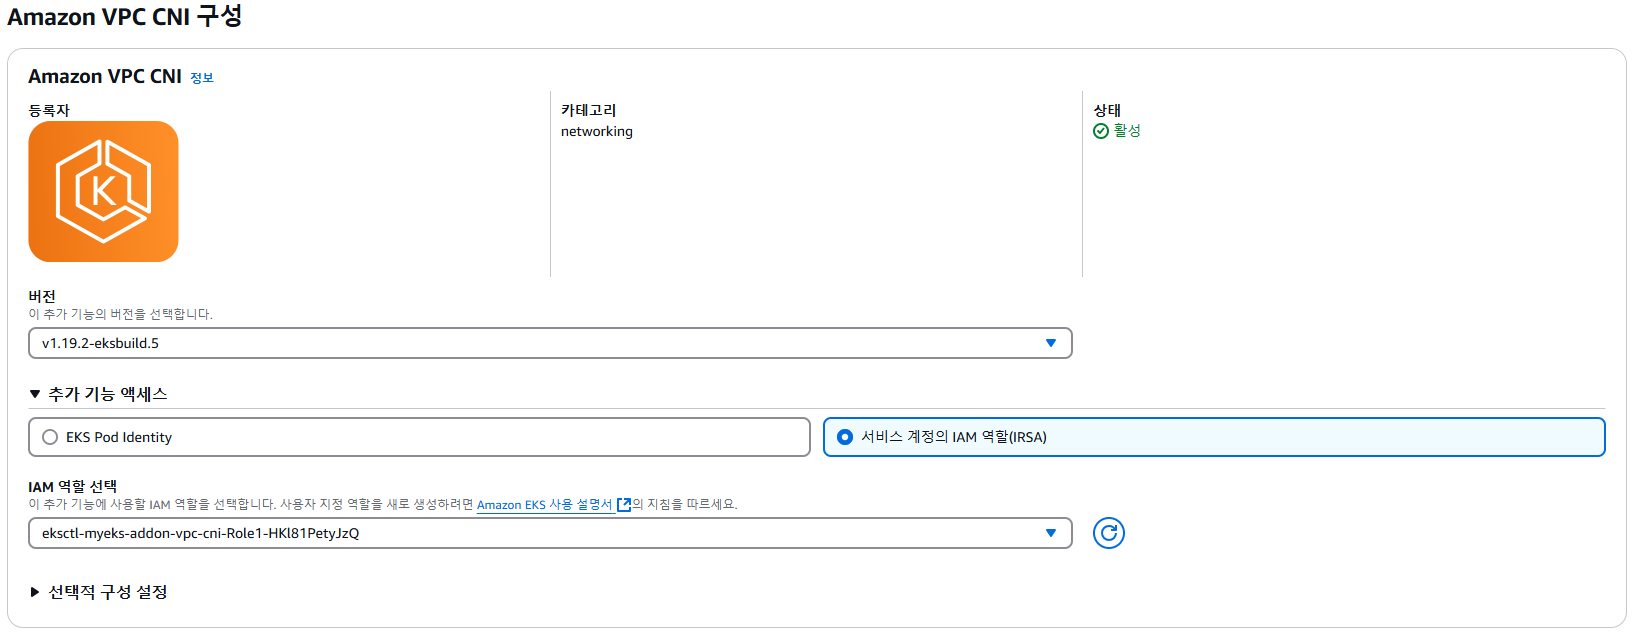This screenshot has height=632, width=1632.
Task: Collapse the 추가 기능 액세스 section
Action: pos(98,394)
